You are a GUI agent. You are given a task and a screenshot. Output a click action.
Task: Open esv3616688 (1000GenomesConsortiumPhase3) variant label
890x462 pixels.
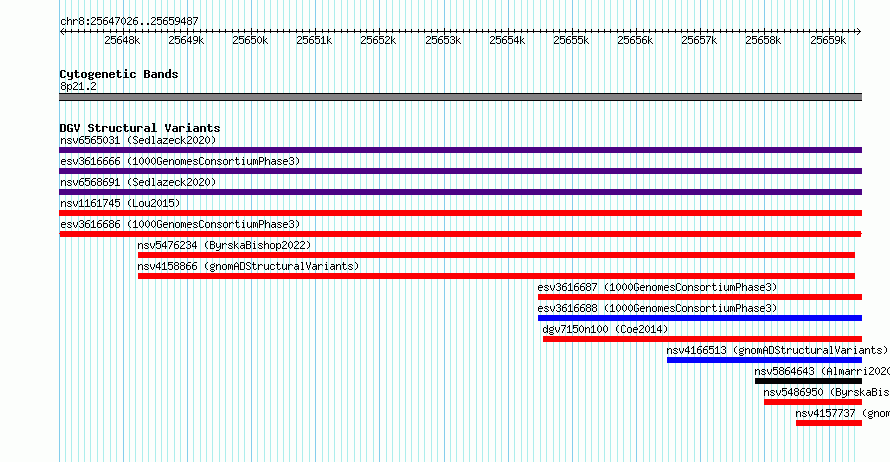[x=657, y=308]
